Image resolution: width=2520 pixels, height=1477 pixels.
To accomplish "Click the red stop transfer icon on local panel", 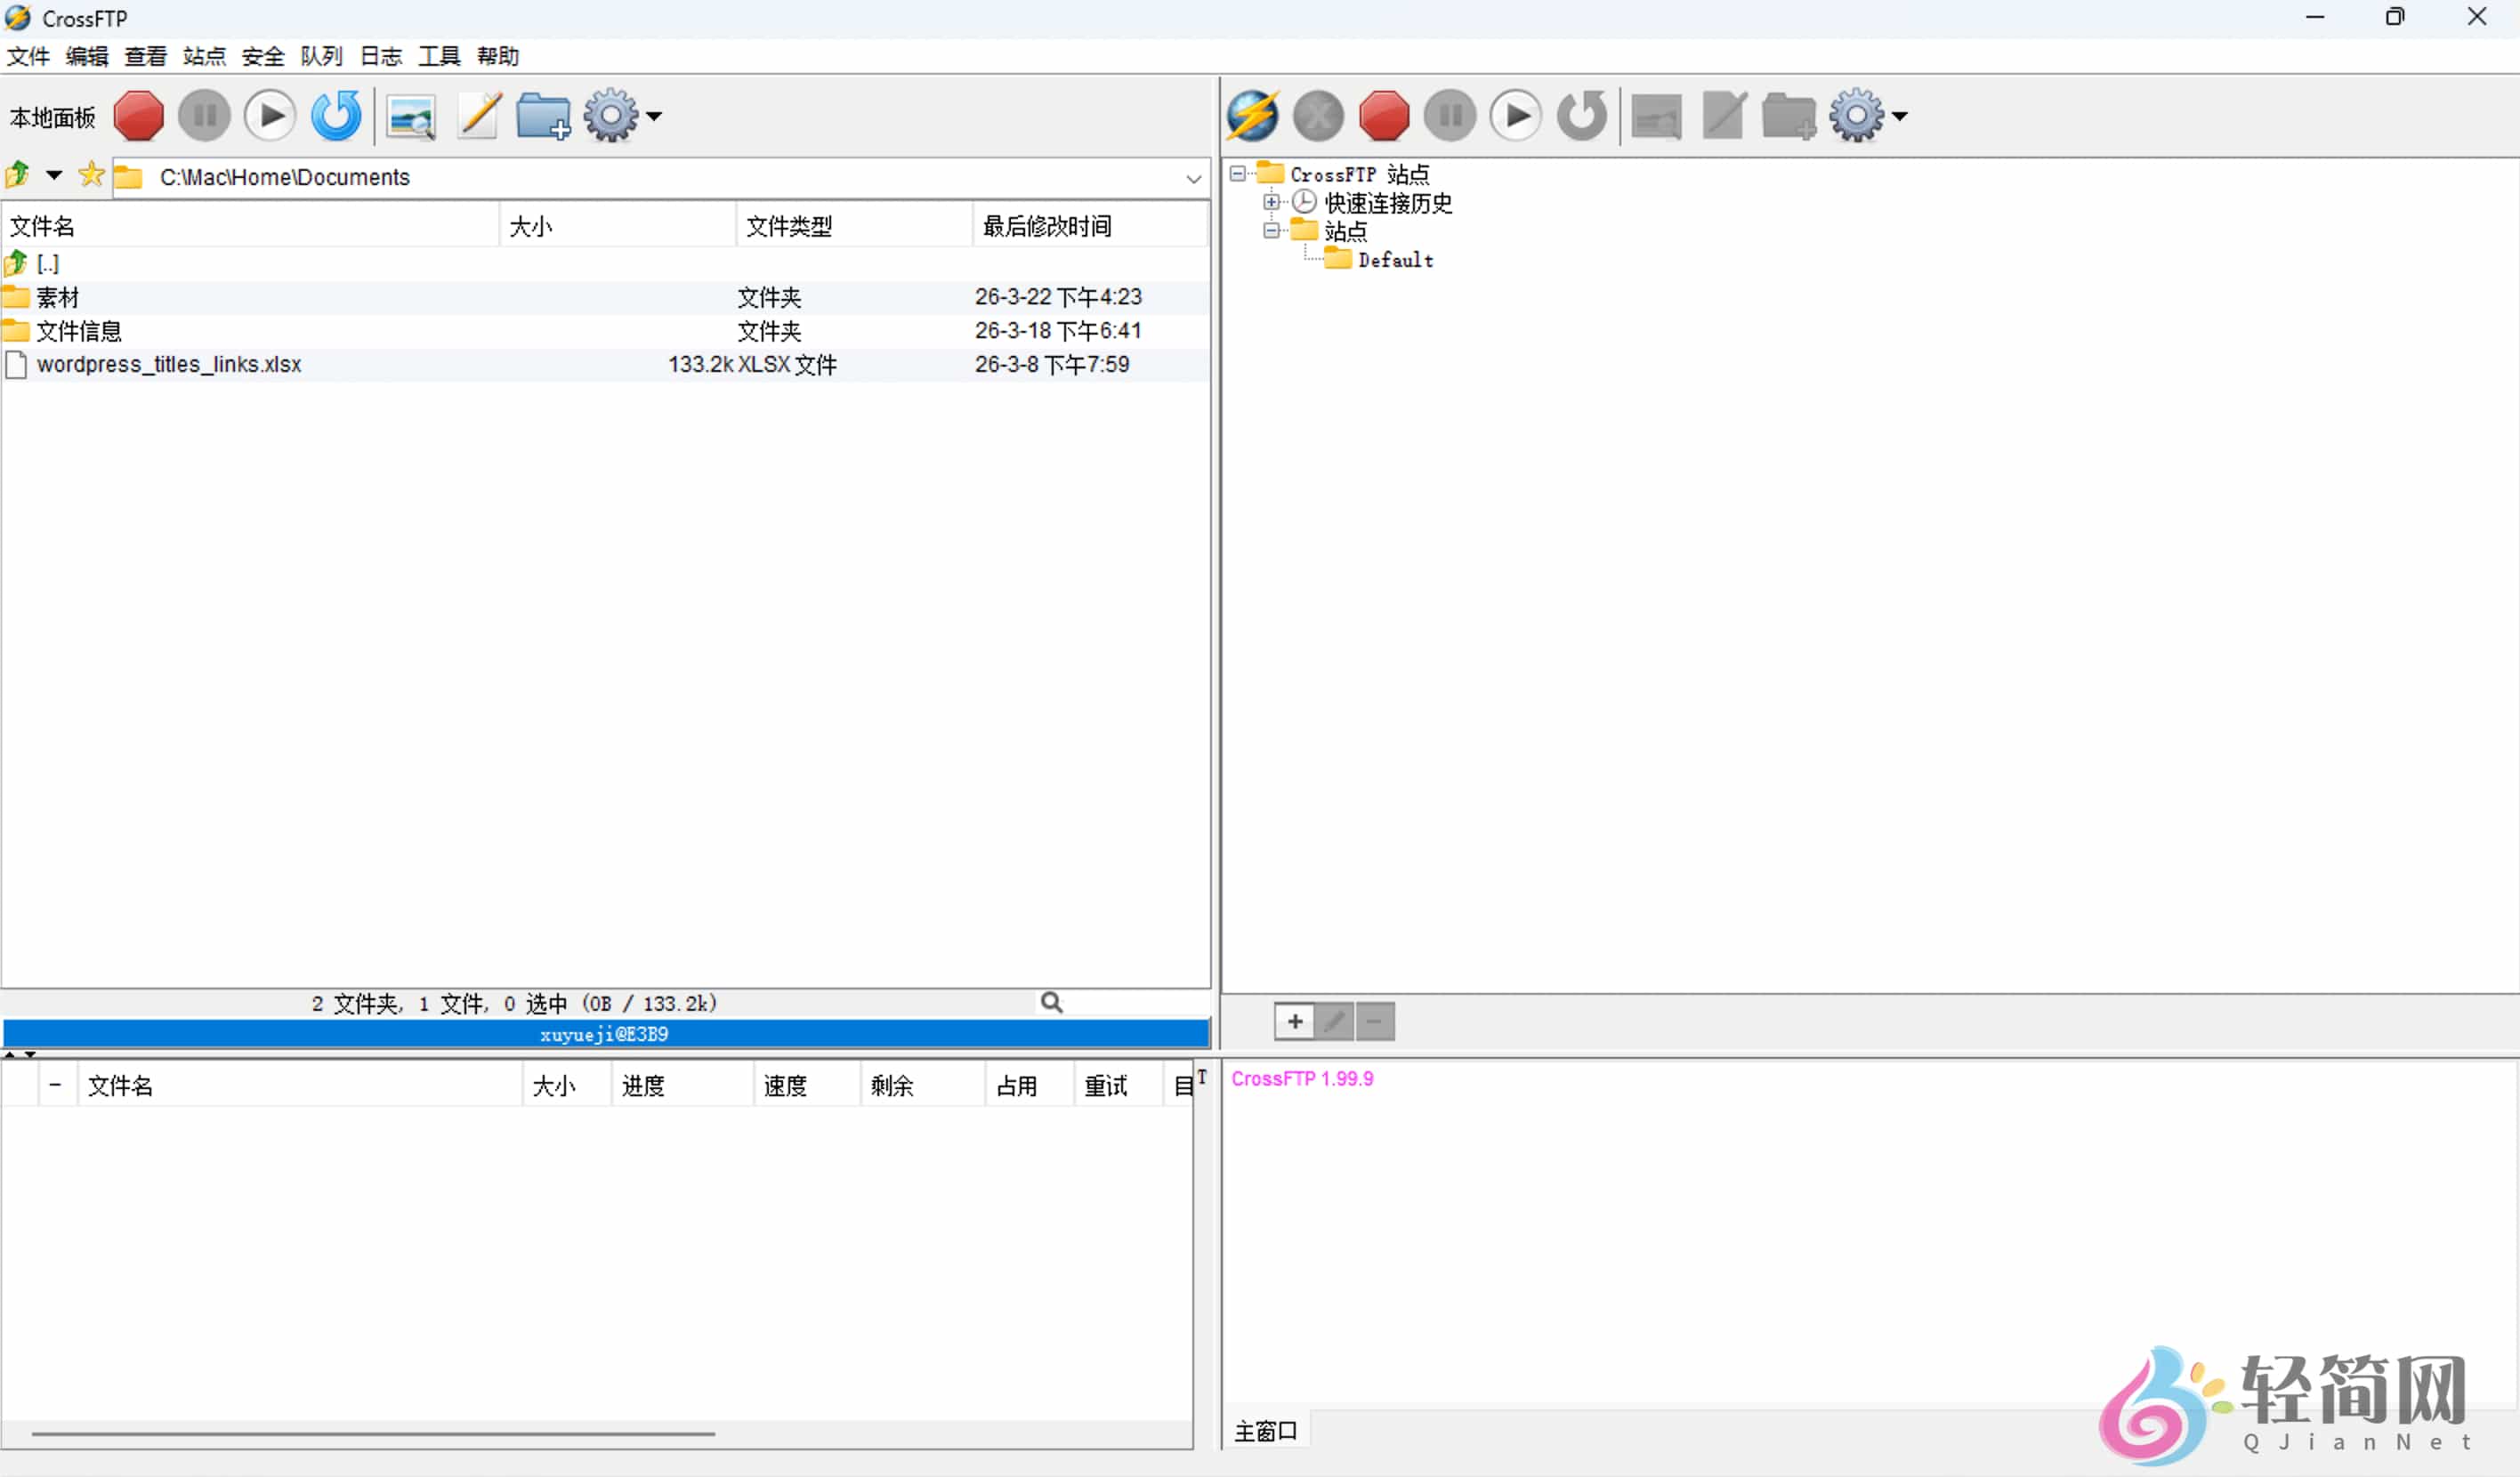I will point(139,115).
